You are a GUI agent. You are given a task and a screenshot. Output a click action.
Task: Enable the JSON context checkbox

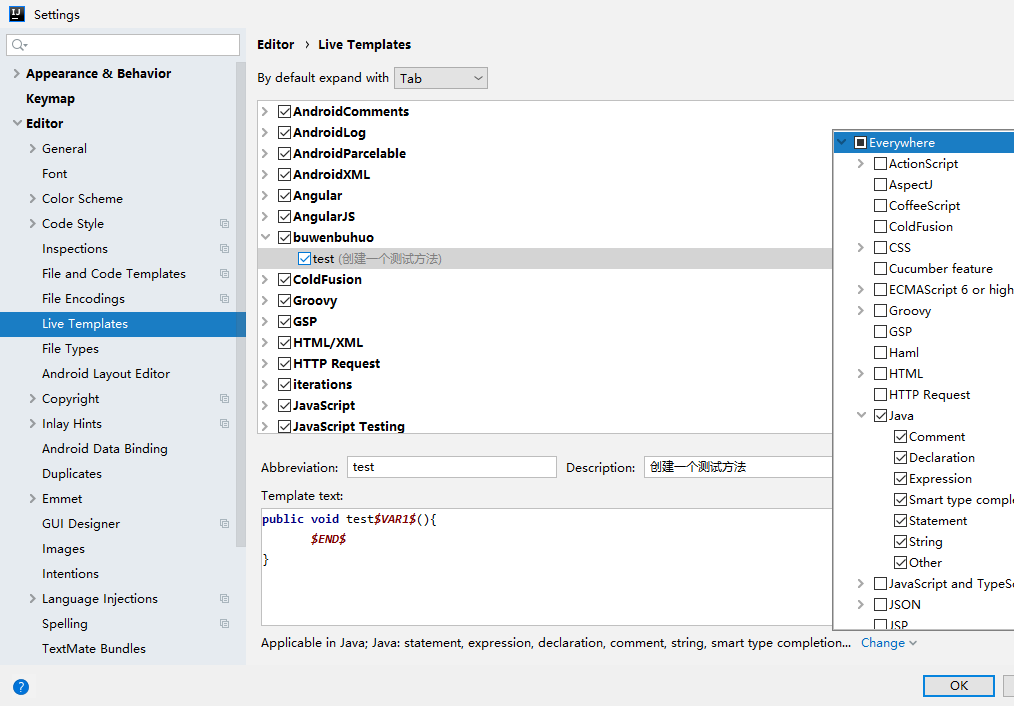click(880, 604)
